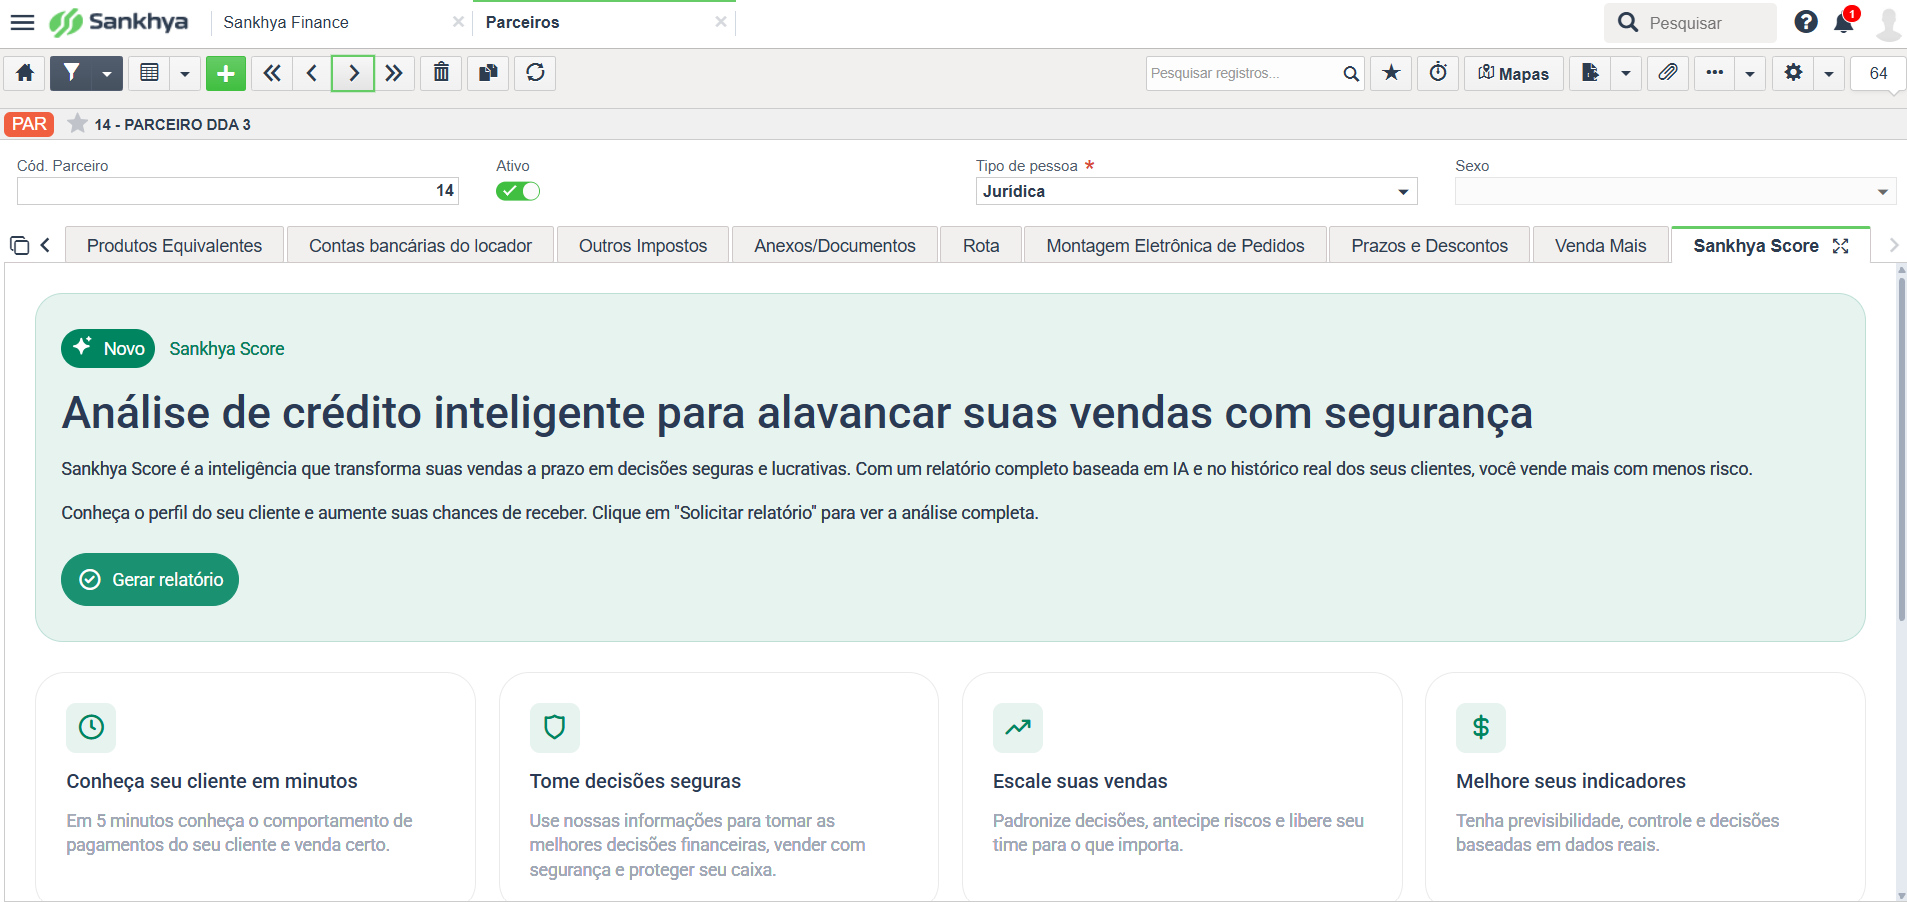Viewport: 1907px width, 902px height.
Task: Jump to the first record
Action: tap(272, 73)
